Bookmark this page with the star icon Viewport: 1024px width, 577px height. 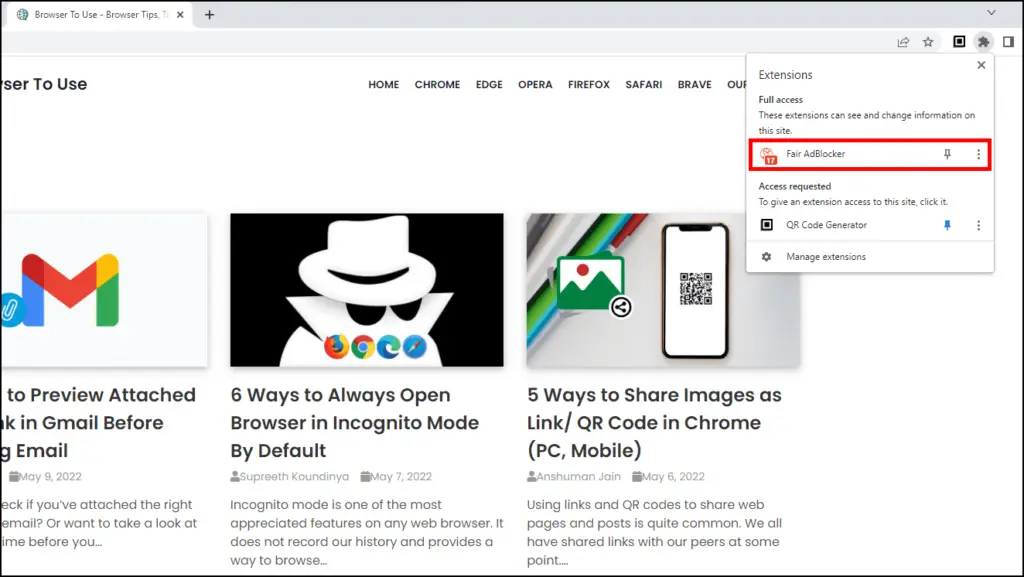928,42
